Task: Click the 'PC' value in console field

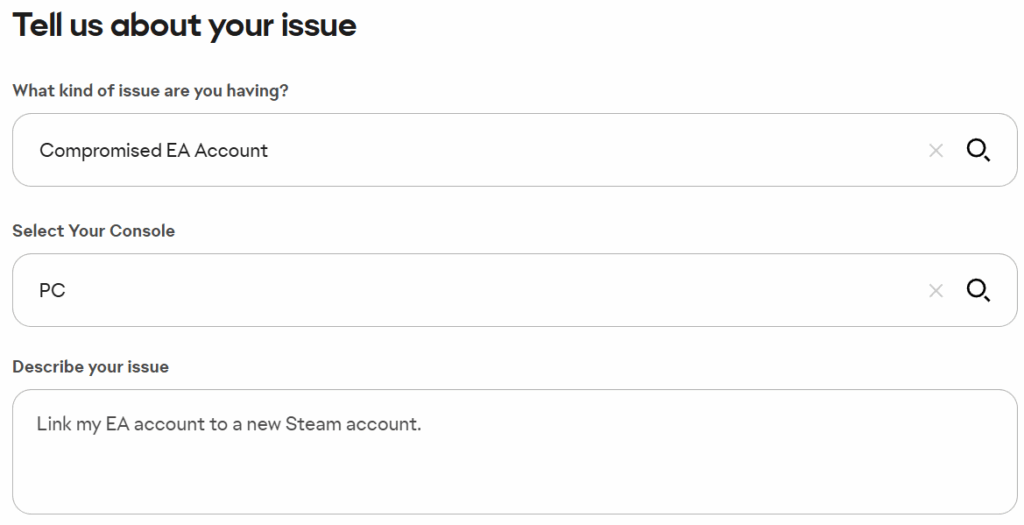Action: [52, 291]
